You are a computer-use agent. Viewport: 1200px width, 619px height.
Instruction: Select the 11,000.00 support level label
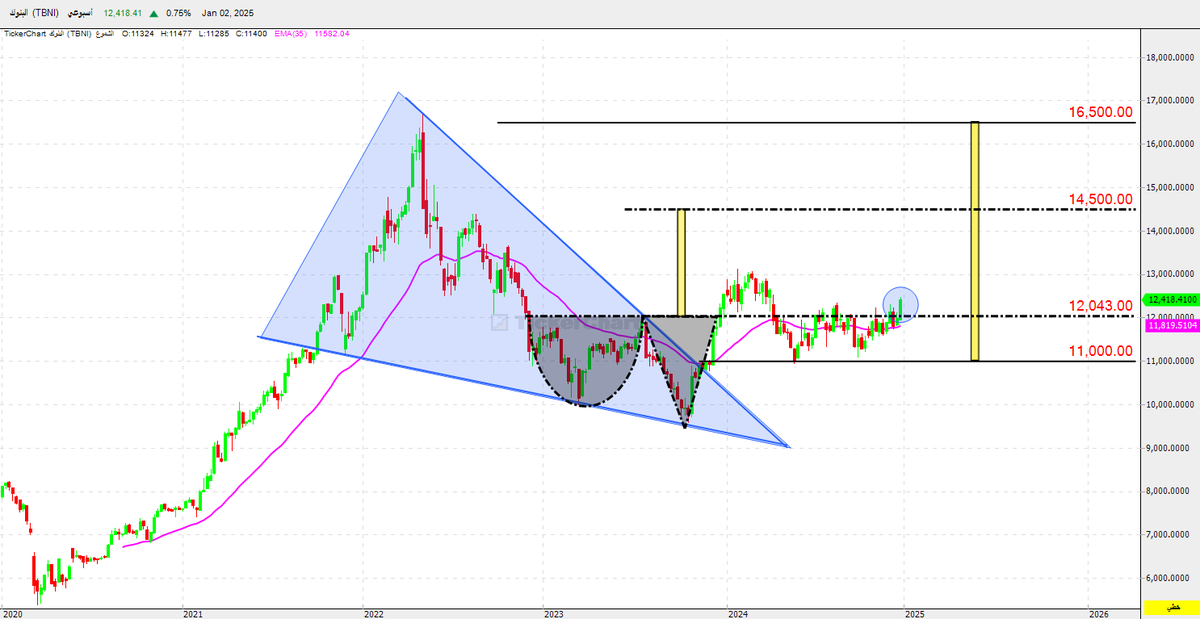click(x=1100, y=351)
